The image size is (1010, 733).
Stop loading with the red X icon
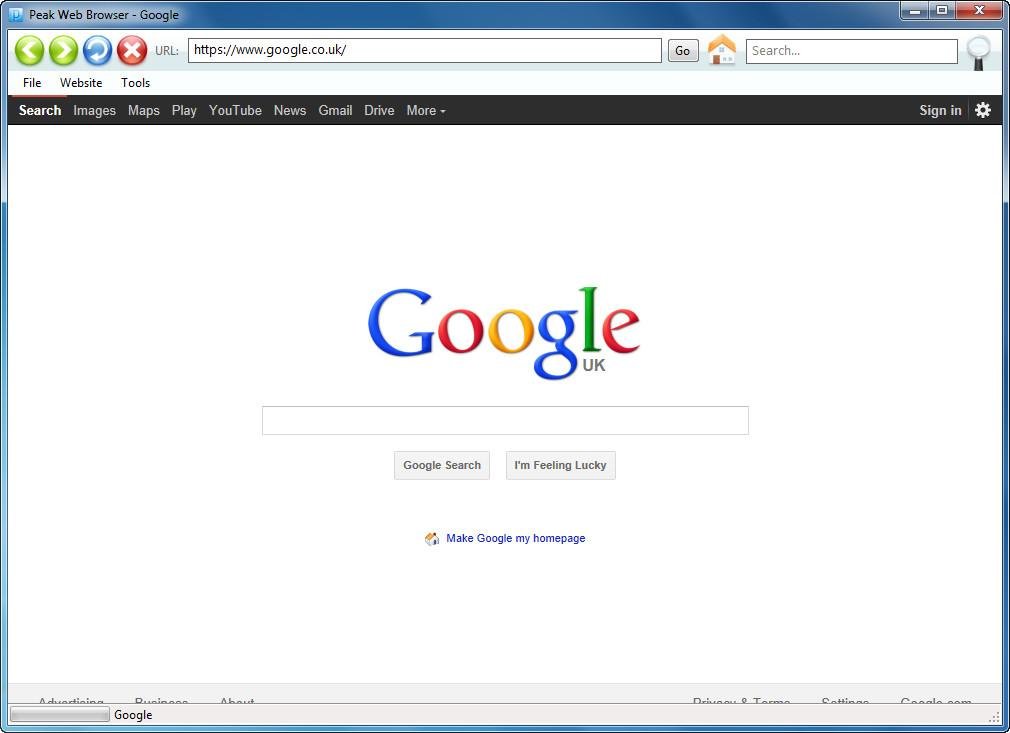click(131, 50)
